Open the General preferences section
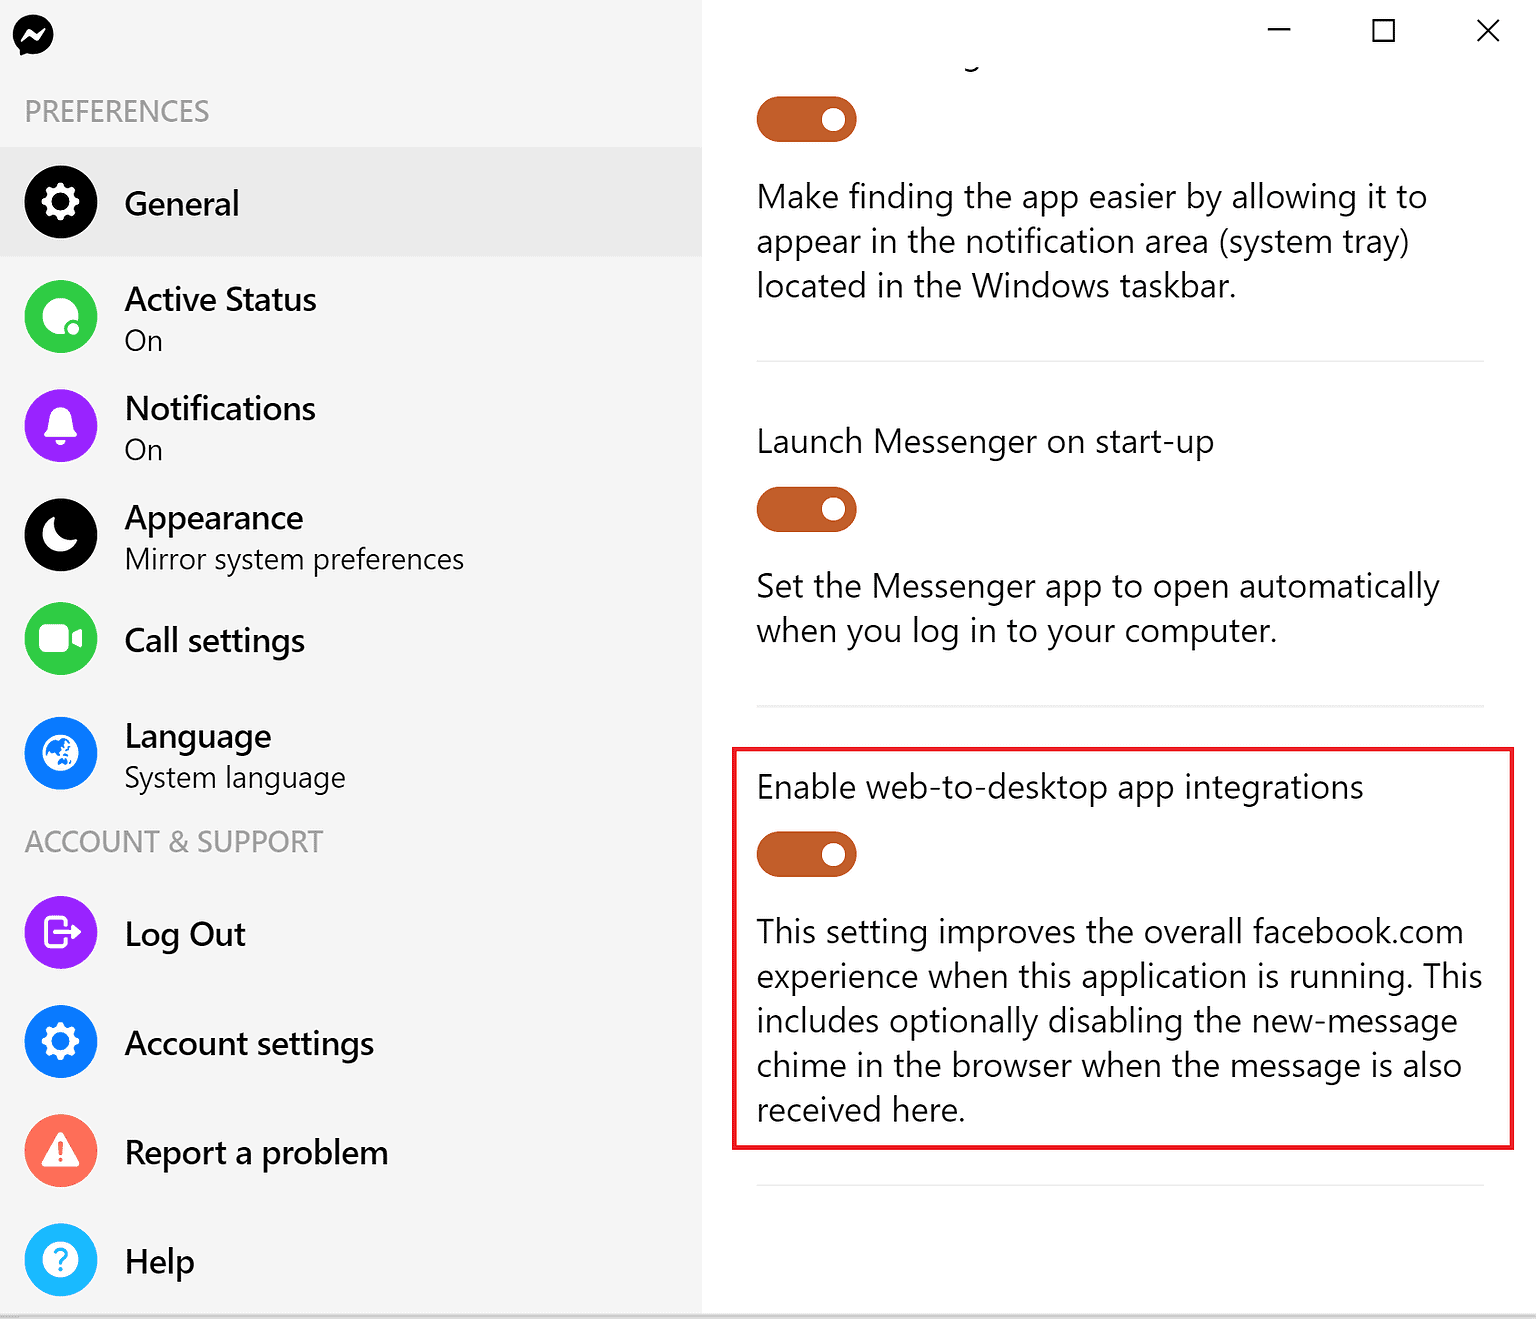This screenshot has height=1319, width=1536. (181, 203)
